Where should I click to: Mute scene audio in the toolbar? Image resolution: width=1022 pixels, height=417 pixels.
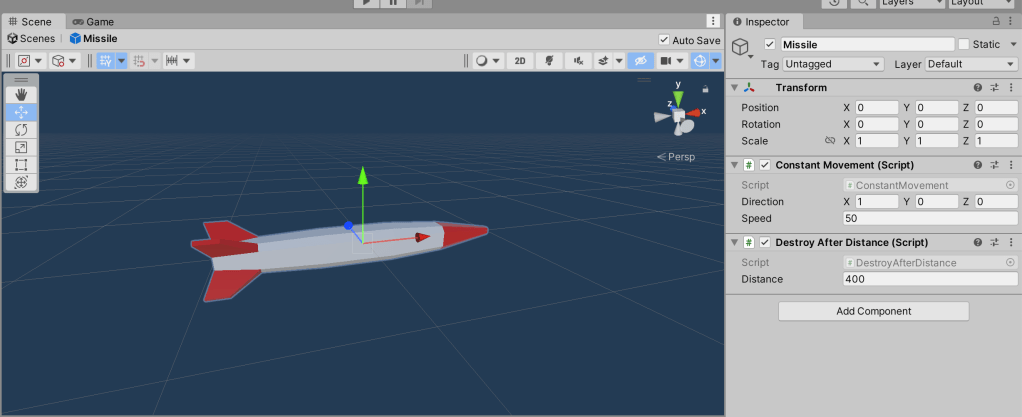tap(578, 61)
